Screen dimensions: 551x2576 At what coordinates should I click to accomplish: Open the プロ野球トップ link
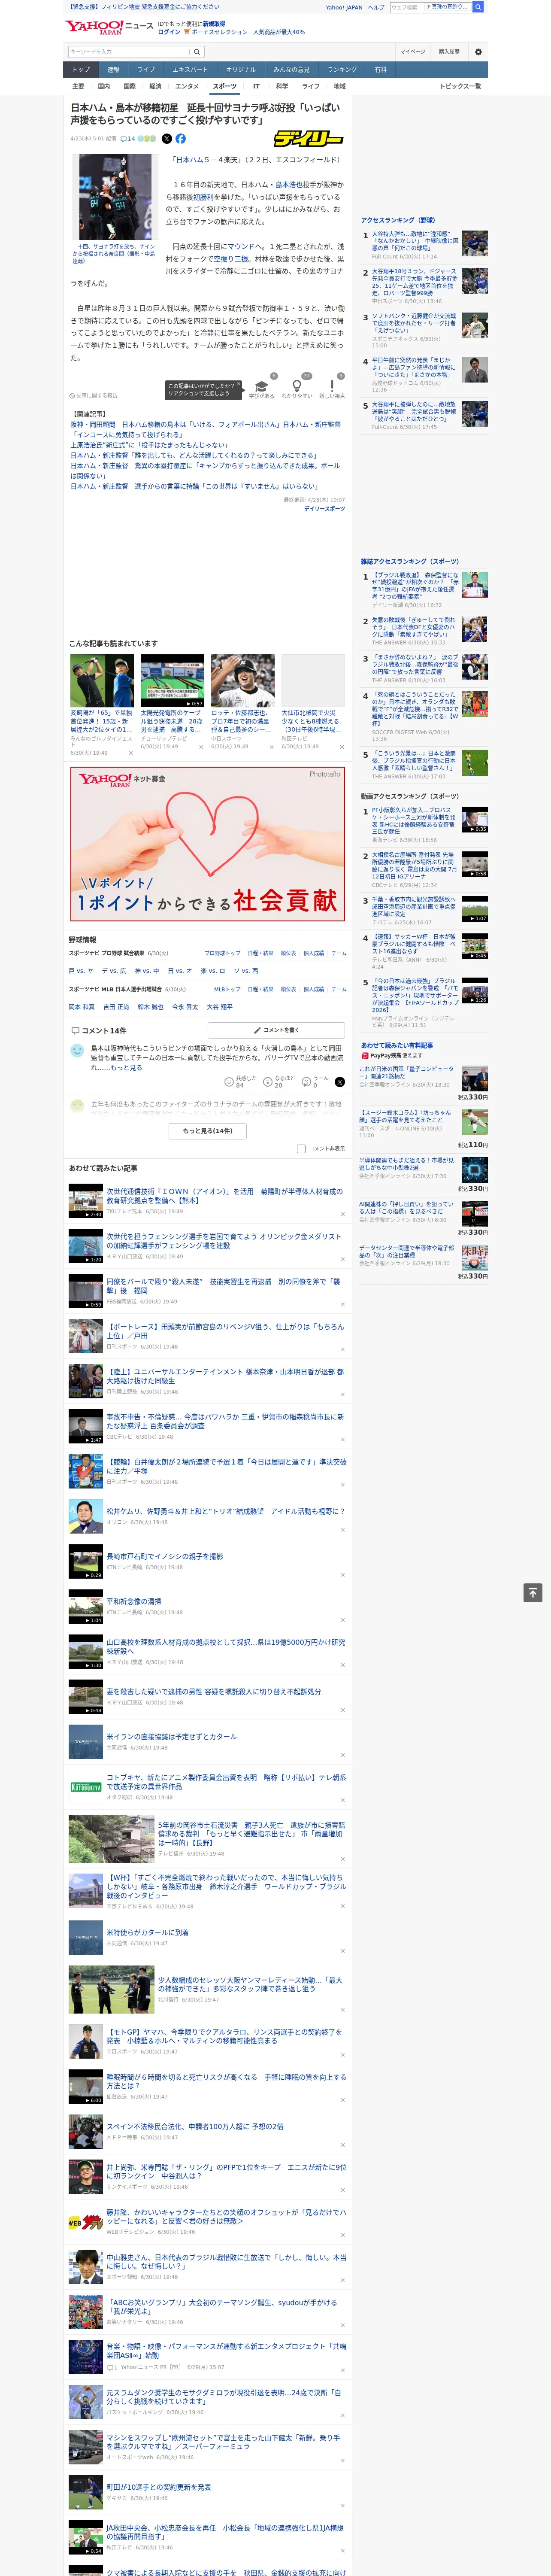coord(222,953)
